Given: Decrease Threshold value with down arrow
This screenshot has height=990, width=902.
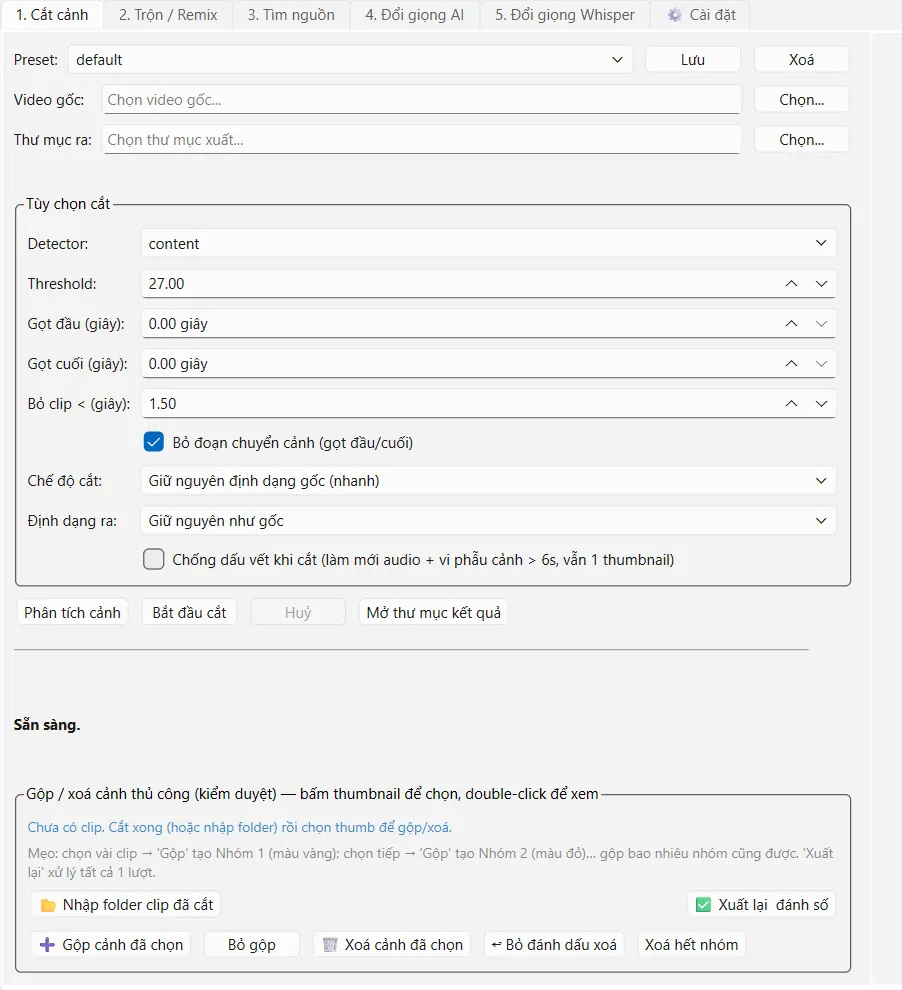Looking at the screenshot, I should [x=821, y=284].
